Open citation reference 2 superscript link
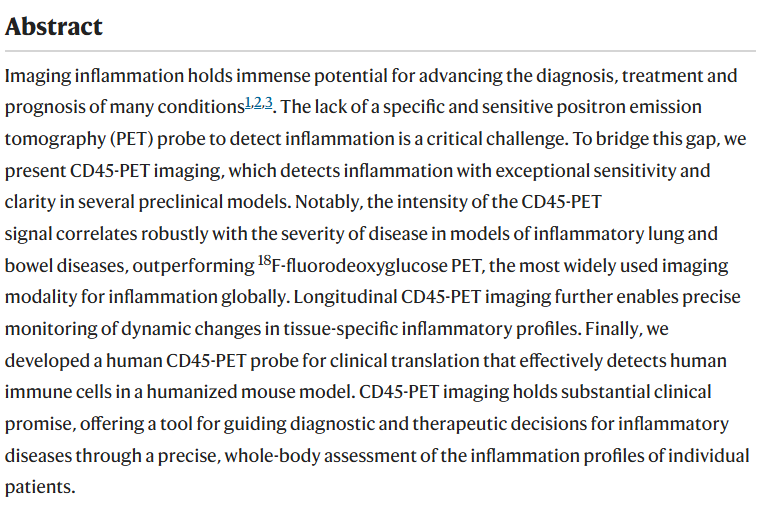Viewport: 763px width, 505px height. (x=258, y=103)
